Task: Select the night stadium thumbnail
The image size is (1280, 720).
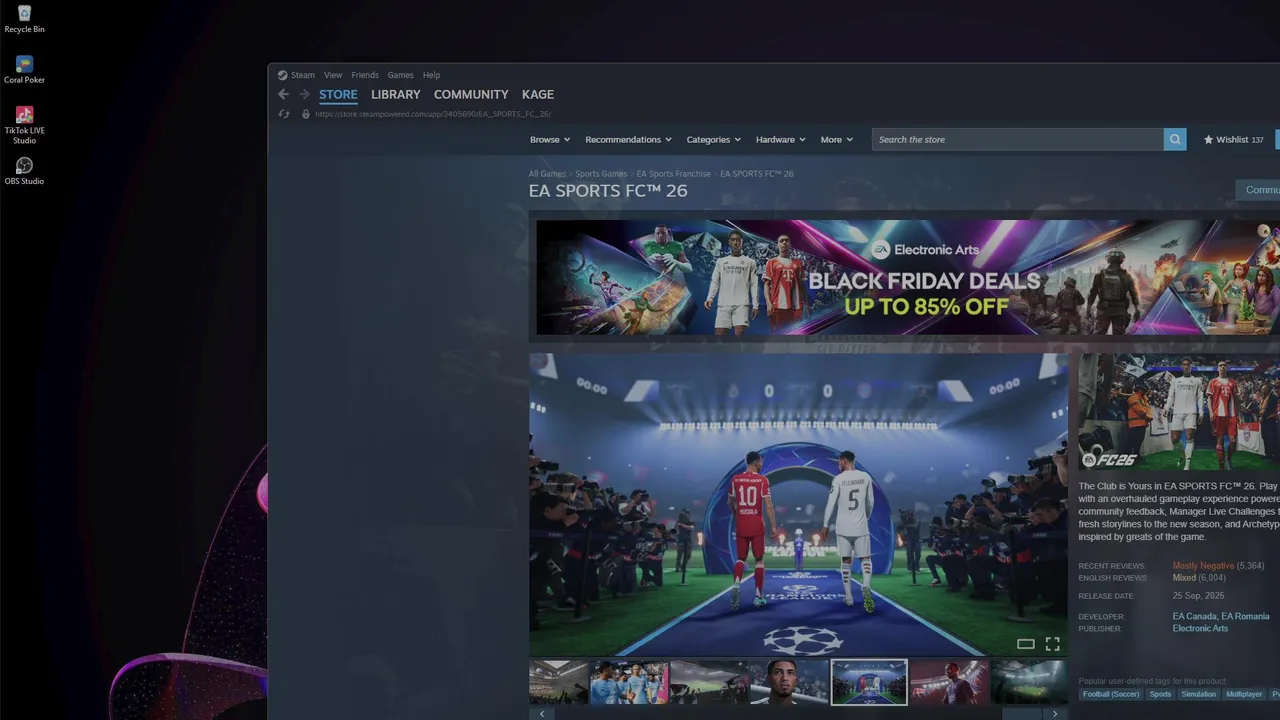Action: 1029,682
